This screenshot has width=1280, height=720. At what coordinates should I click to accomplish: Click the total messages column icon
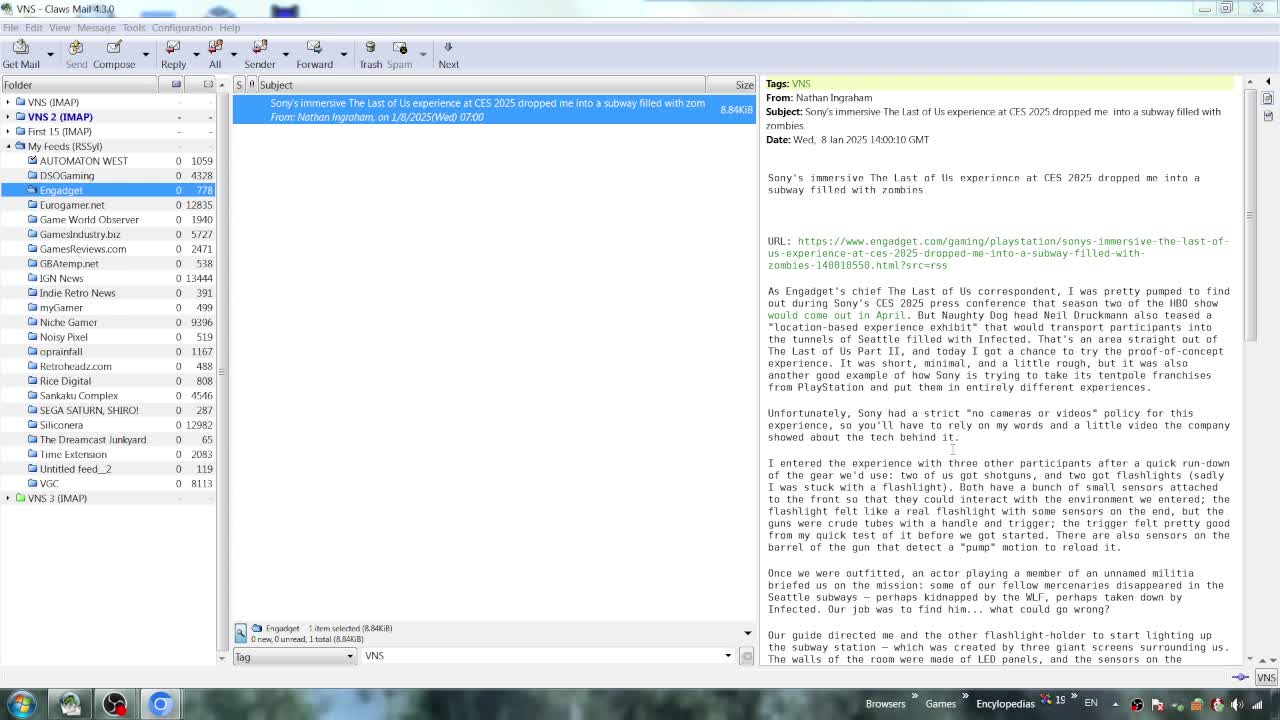208,85
